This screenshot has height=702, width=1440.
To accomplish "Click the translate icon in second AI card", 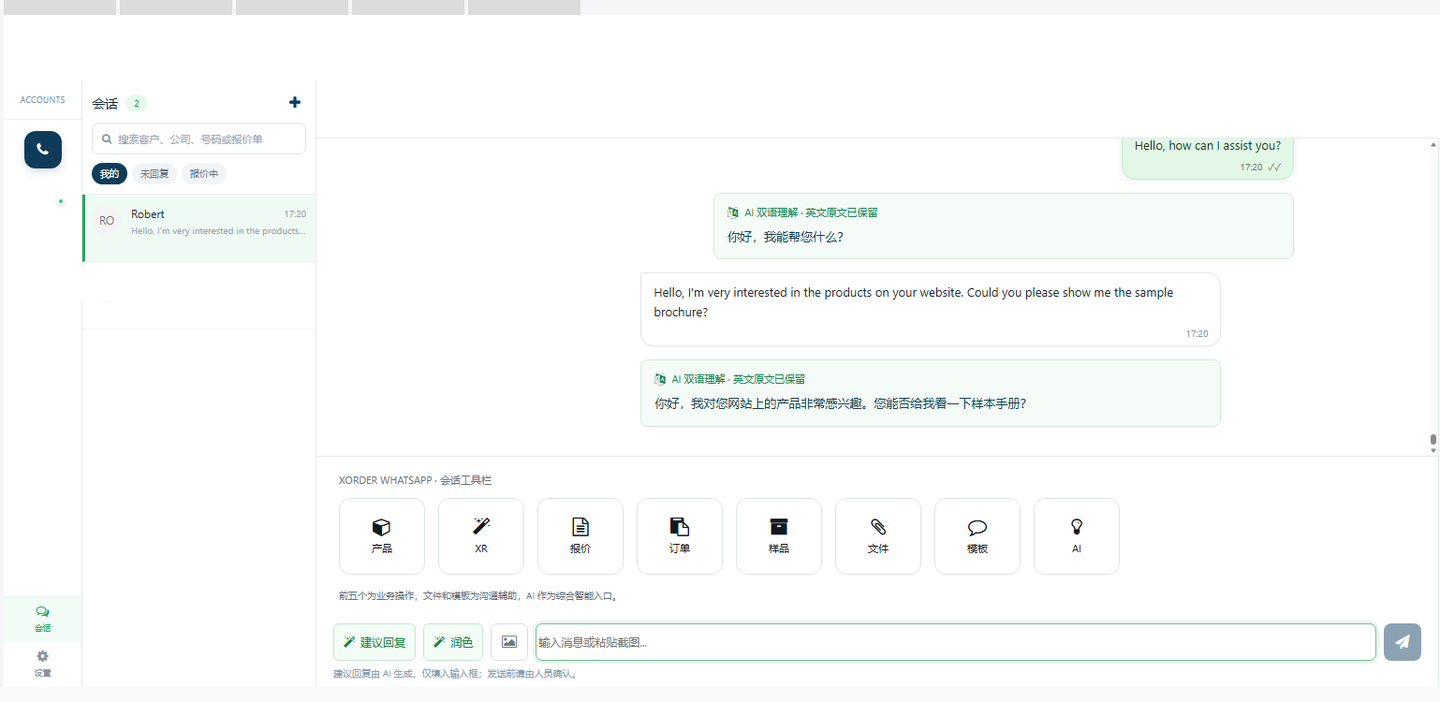I will (660, 380).
